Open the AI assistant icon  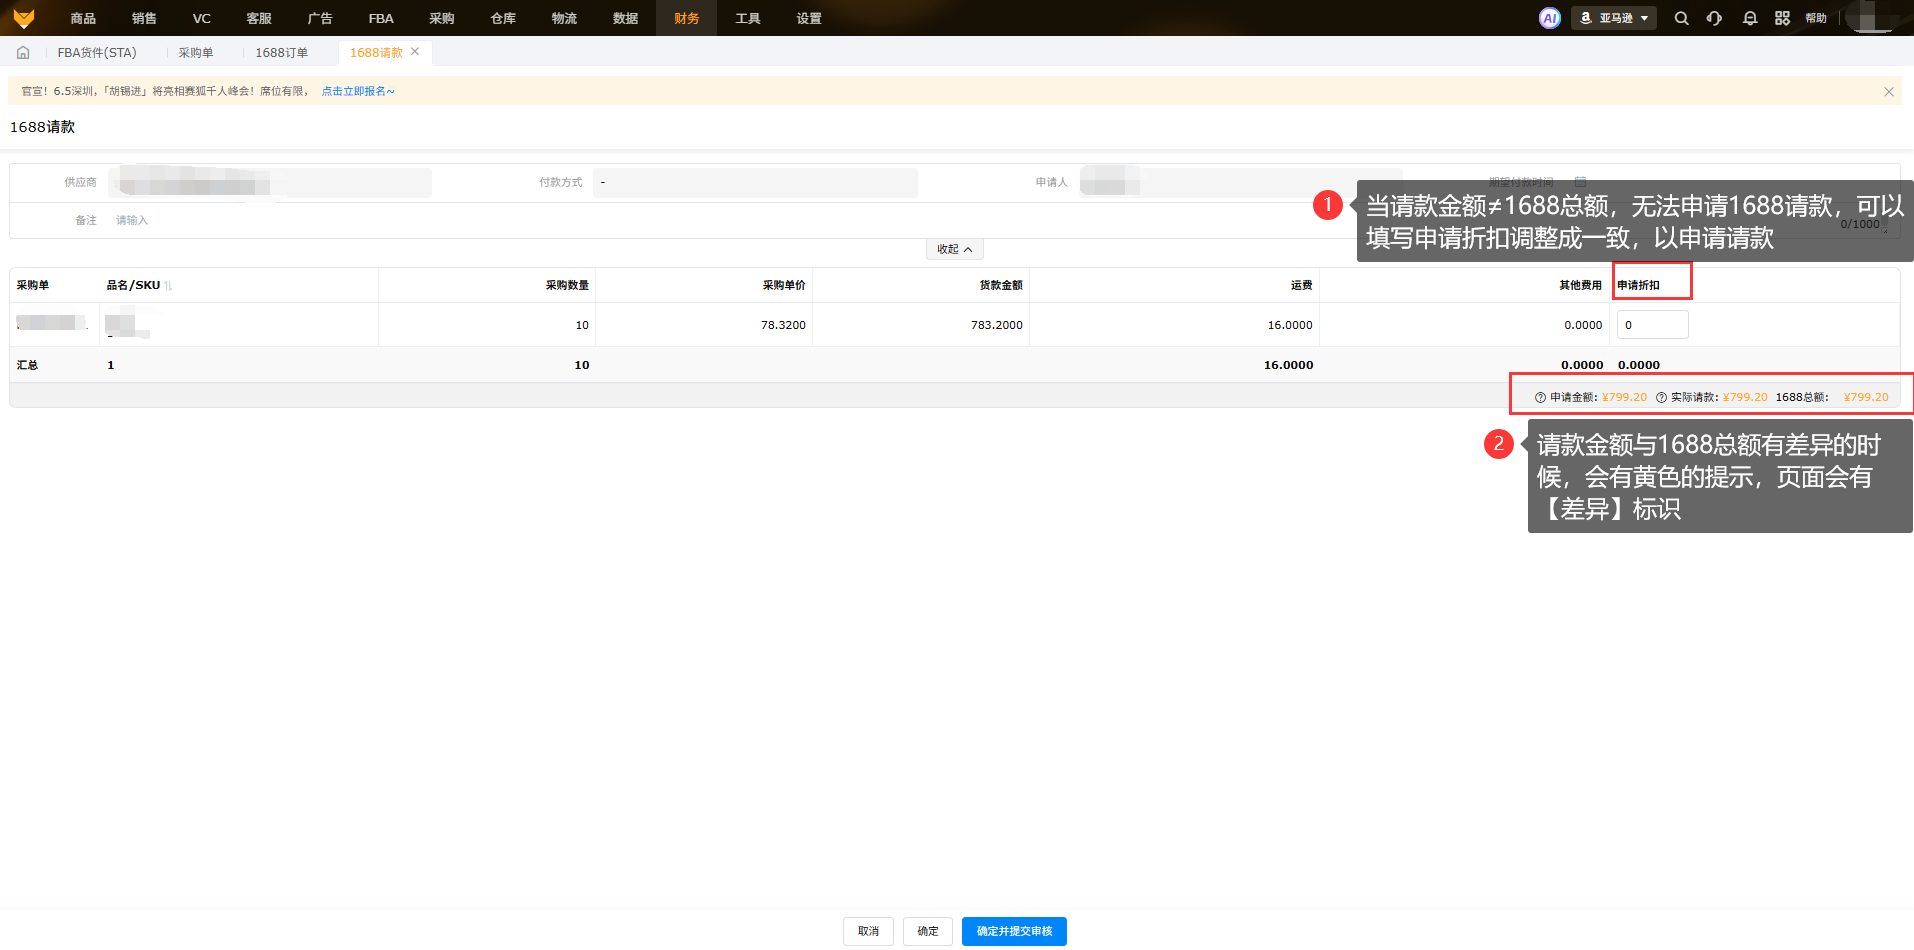click(1549, 18)
